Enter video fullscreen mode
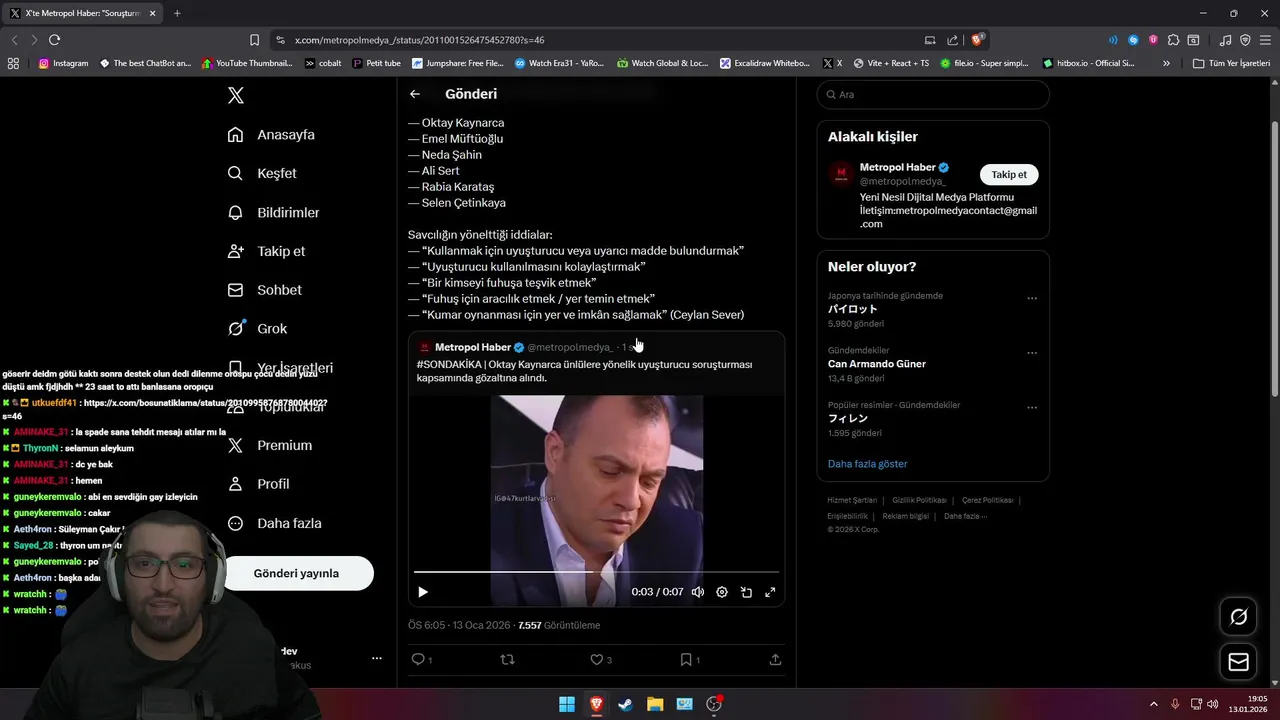The image size is (1280, 720). (x=770, y=592)
